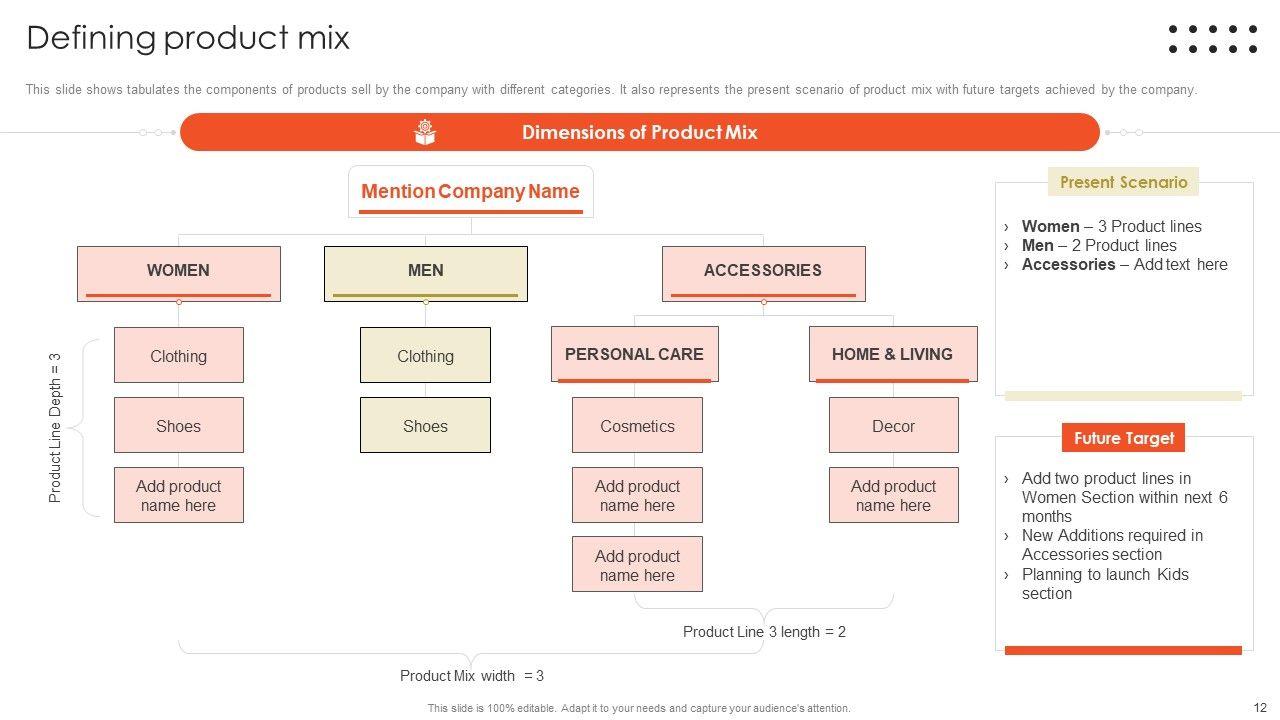Screen dimensions: 1280x720
Task: Click the Product Line 3 length label
Action: pyautogui.click(x=764, y=632)
